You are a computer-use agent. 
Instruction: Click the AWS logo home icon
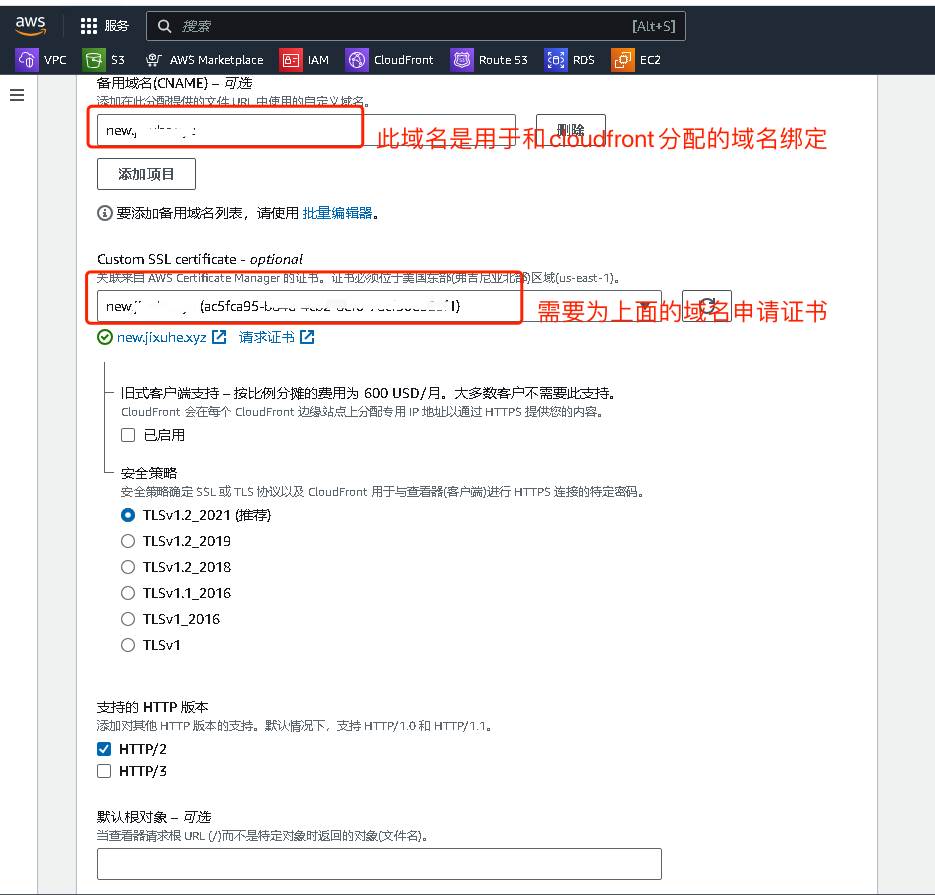30,25
